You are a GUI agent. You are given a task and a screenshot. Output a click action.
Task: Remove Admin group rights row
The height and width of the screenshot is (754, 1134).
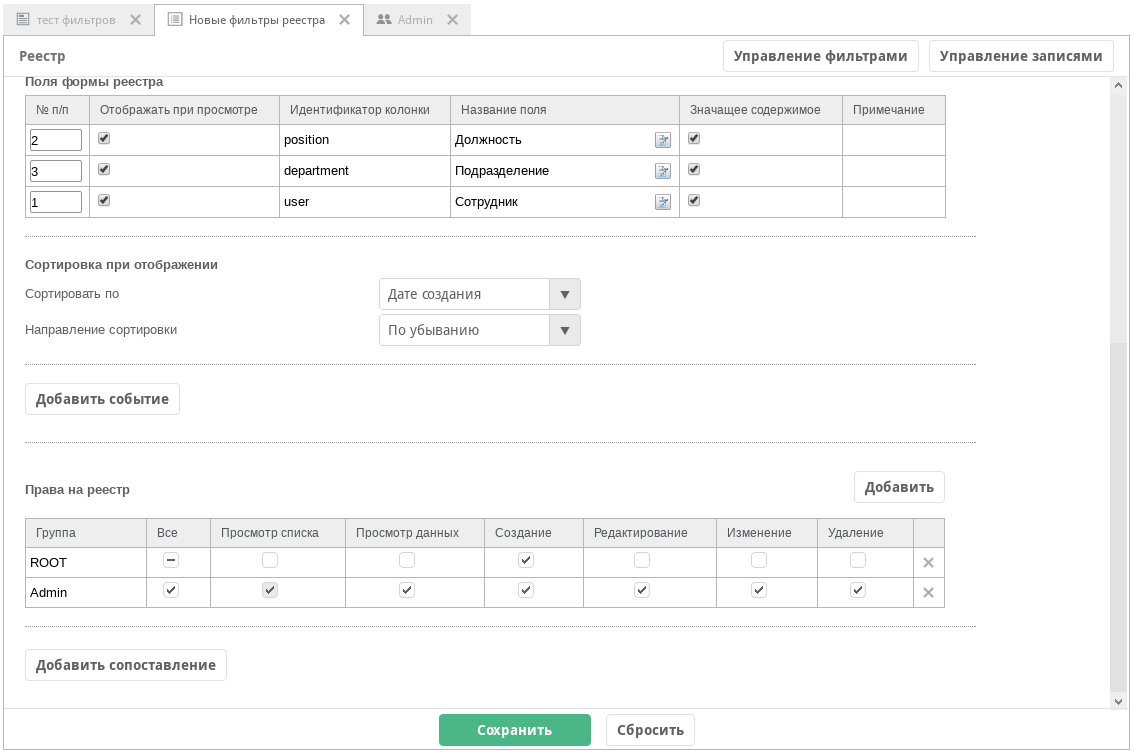929,593
